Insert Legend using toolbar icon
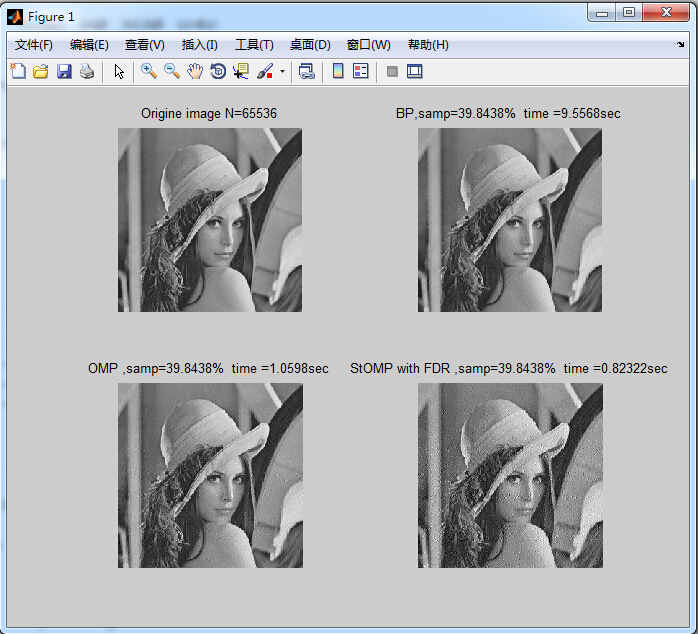This screenshot has height=634, width=698. 361,71
